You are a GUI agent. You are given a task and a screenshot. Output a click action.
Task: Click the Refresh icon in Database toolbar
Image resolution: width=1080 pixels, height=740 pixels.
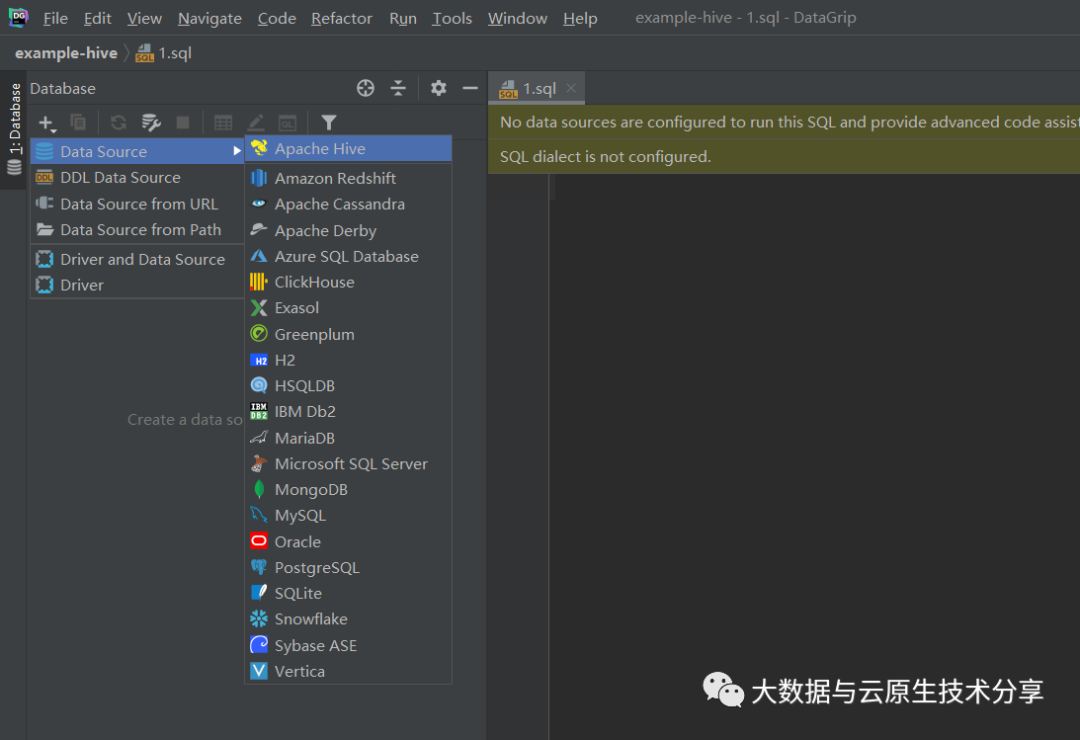pyautogui.click(x=118, y=123)
